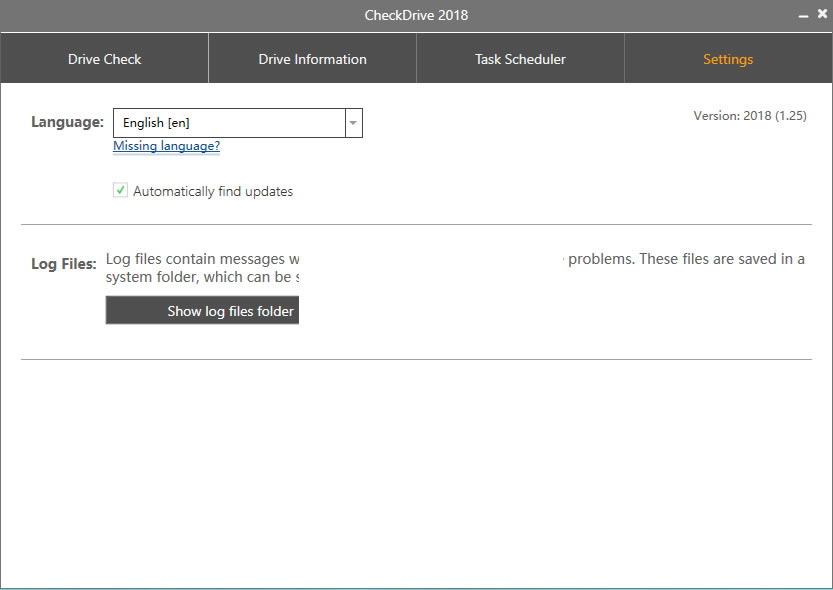Screen dimensions: 833x590
Task: Click the English [en] language combo box
Action: point(228,123)
